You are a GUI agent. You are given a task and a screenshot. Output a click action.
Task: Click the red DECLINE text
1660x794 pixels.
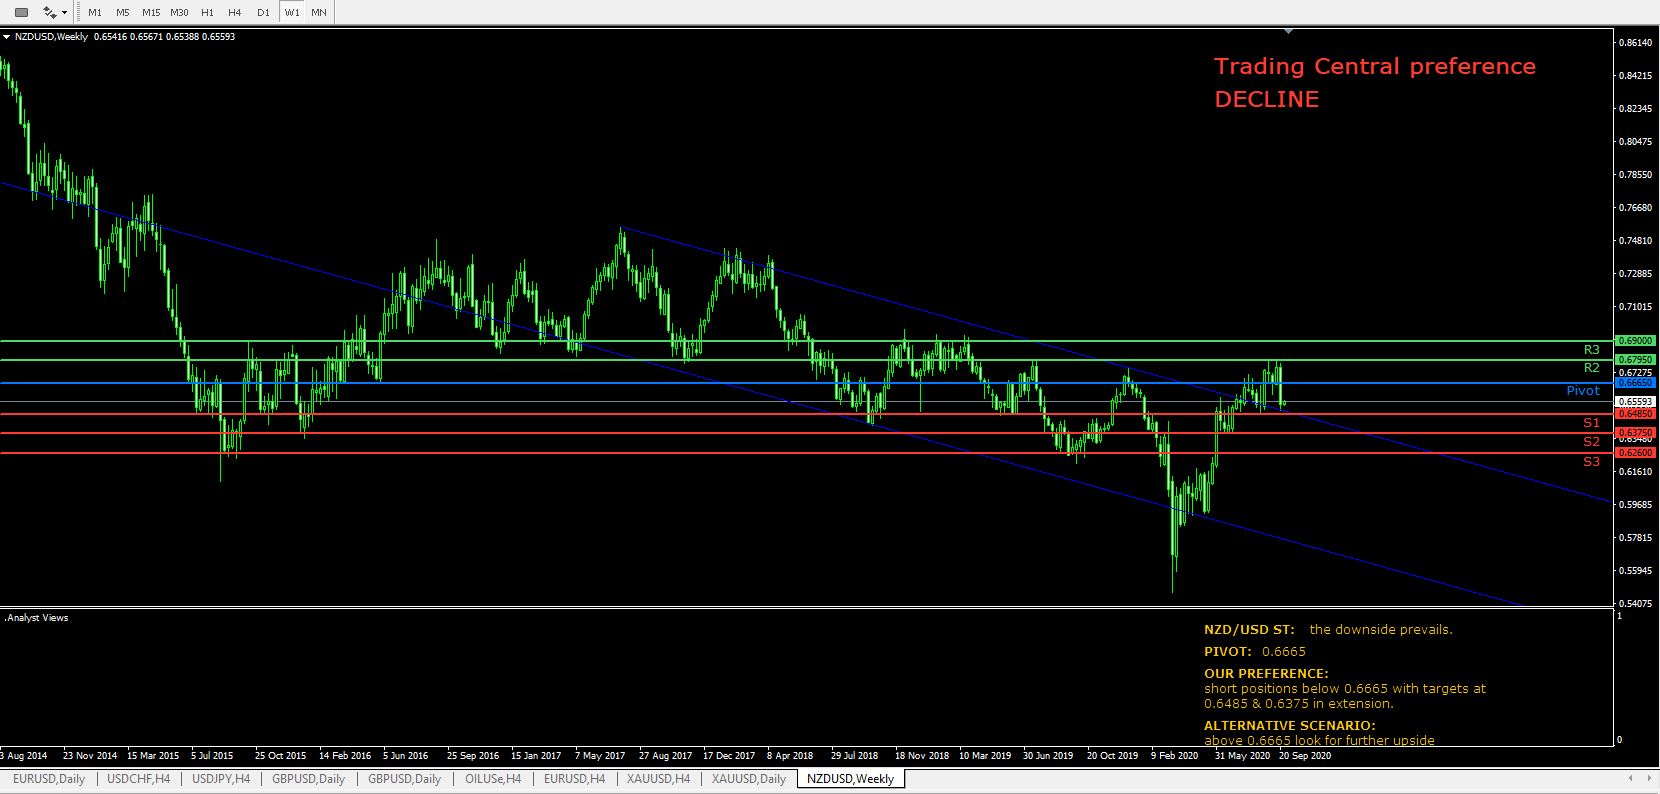point(1266,99)
